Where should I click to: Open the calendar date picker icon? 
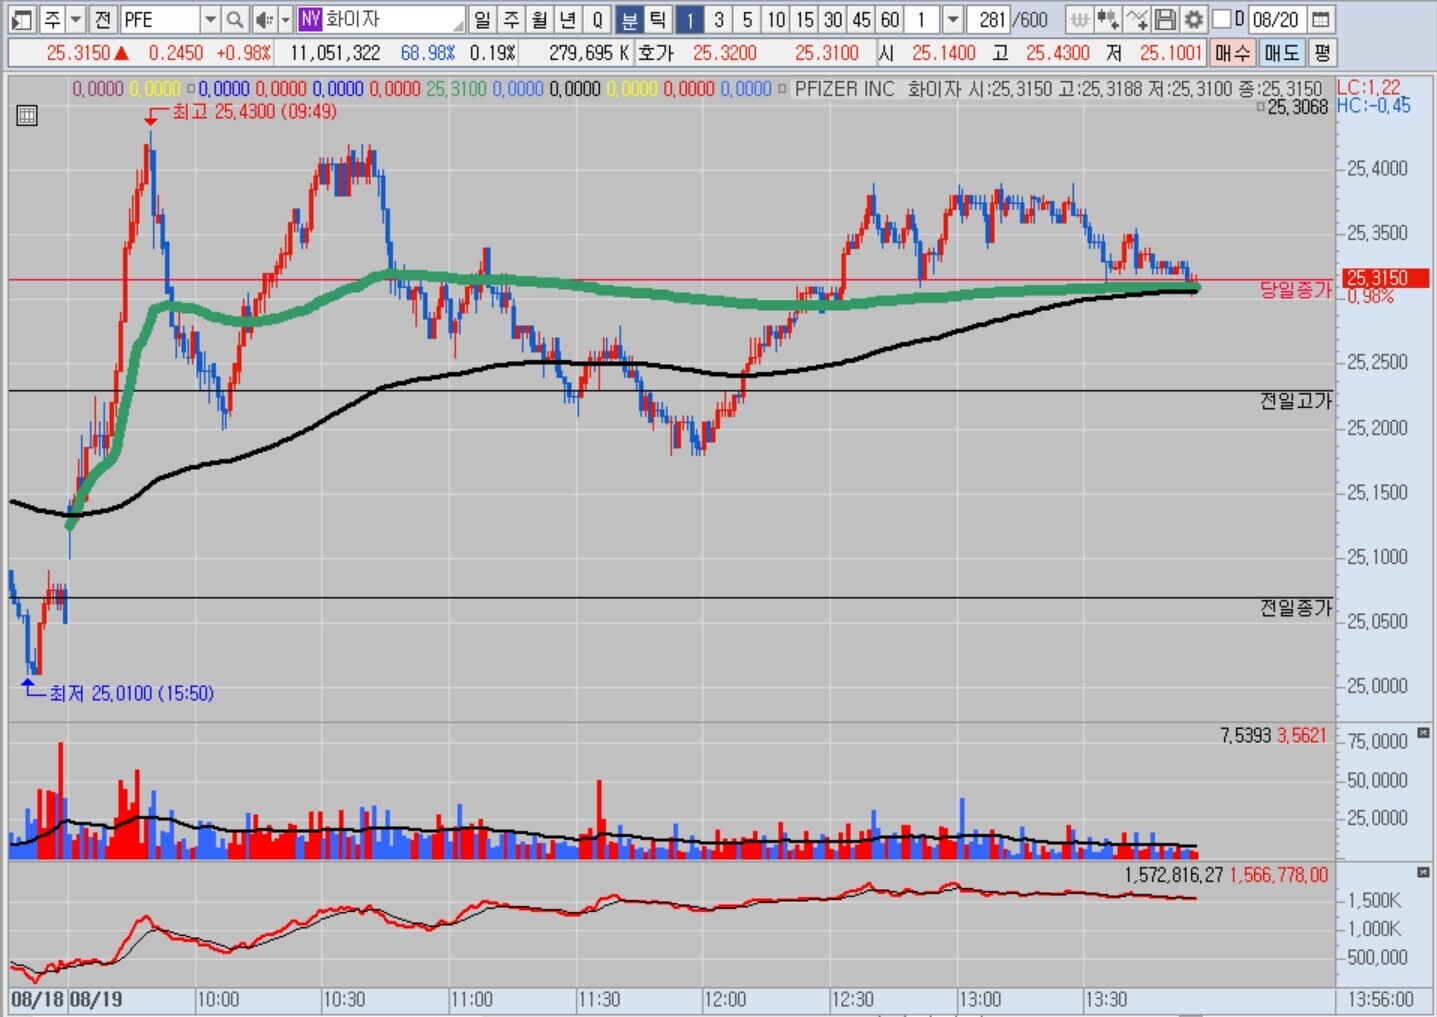(1321, 19)
